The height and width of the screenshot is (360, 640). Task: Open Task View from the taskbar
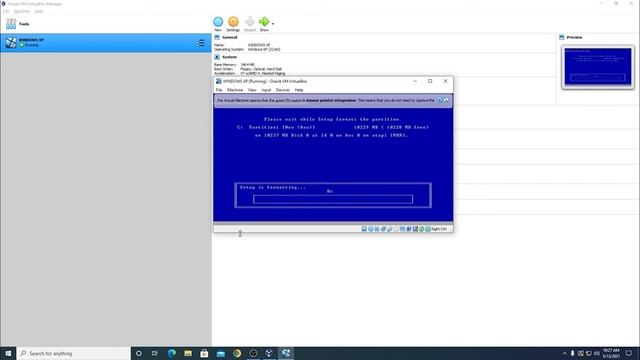(155, 353)
